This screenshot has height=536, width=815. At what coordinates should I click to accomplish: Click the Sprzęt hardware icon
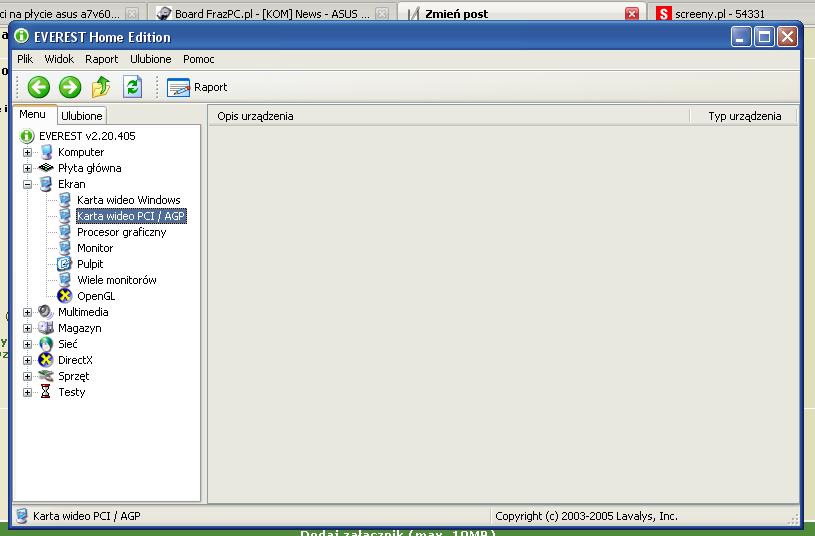click(46, 375)
